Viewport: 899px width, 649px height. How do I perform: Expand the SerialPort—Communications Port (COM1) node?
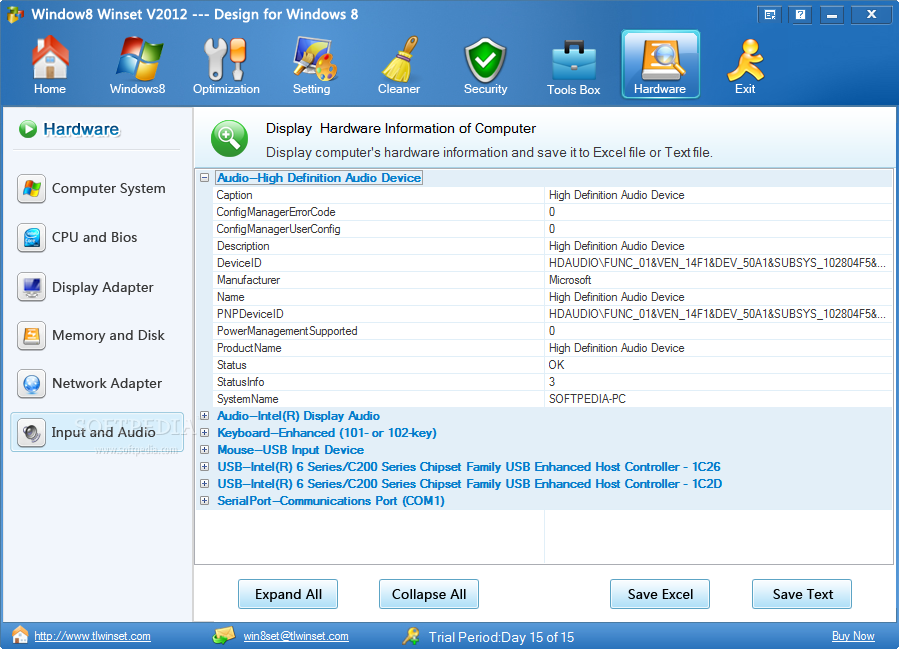coord(204,501)
